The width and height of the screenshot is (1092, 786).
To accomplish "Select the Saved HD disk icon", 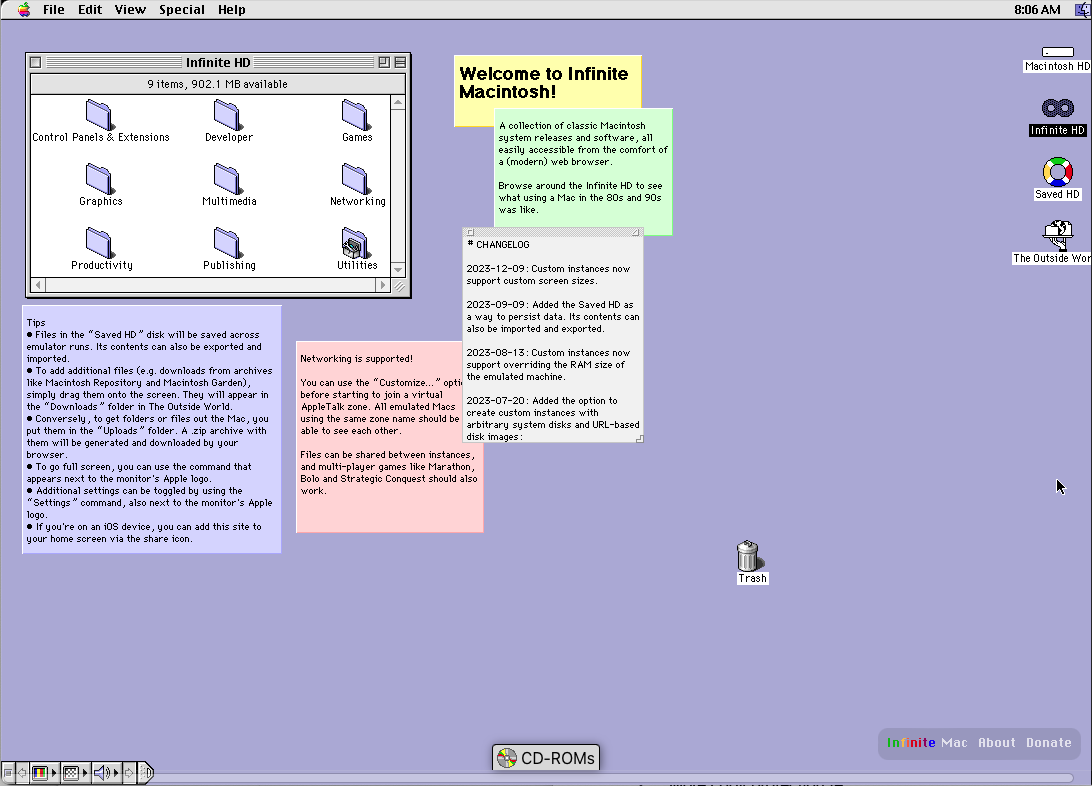I will [x=1057, y=172].
